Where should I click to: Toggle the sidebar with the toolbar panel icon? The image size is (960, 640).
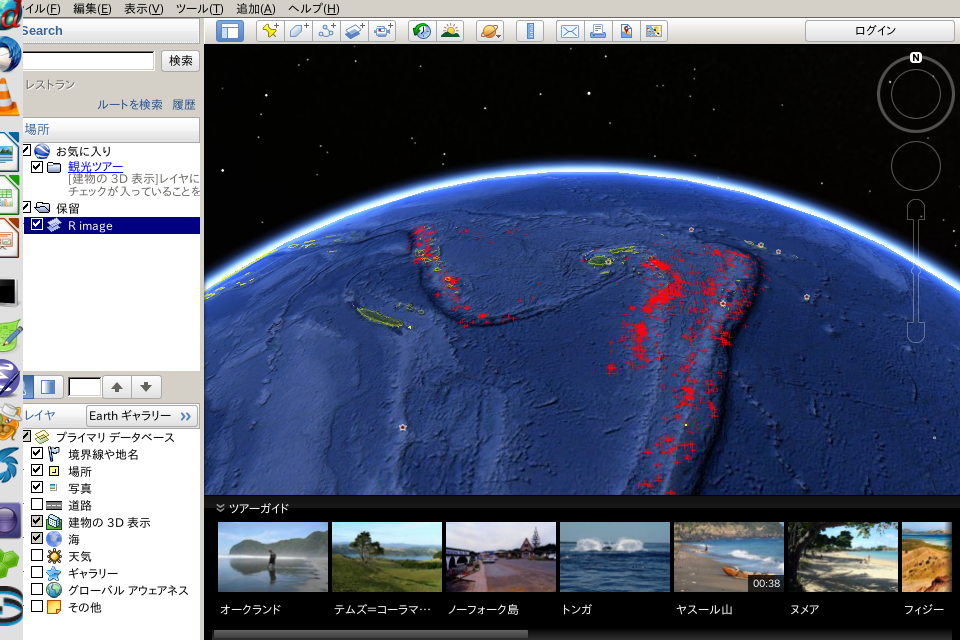[230, 31]
